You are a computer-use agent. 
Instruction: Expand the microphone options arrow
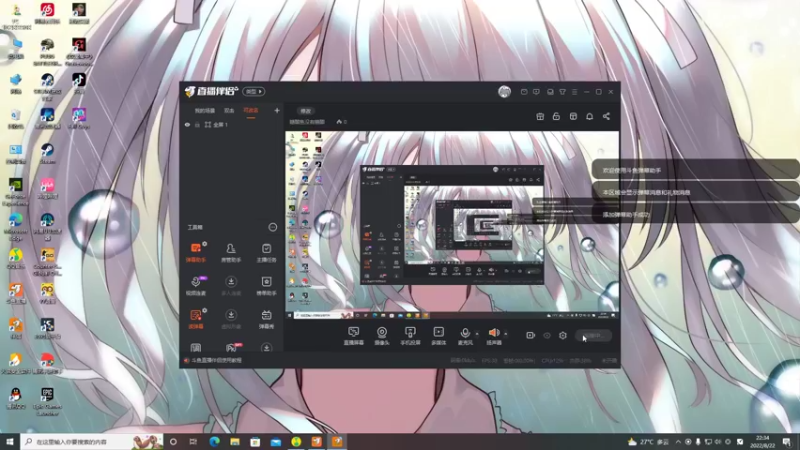[x=477, y=334]
